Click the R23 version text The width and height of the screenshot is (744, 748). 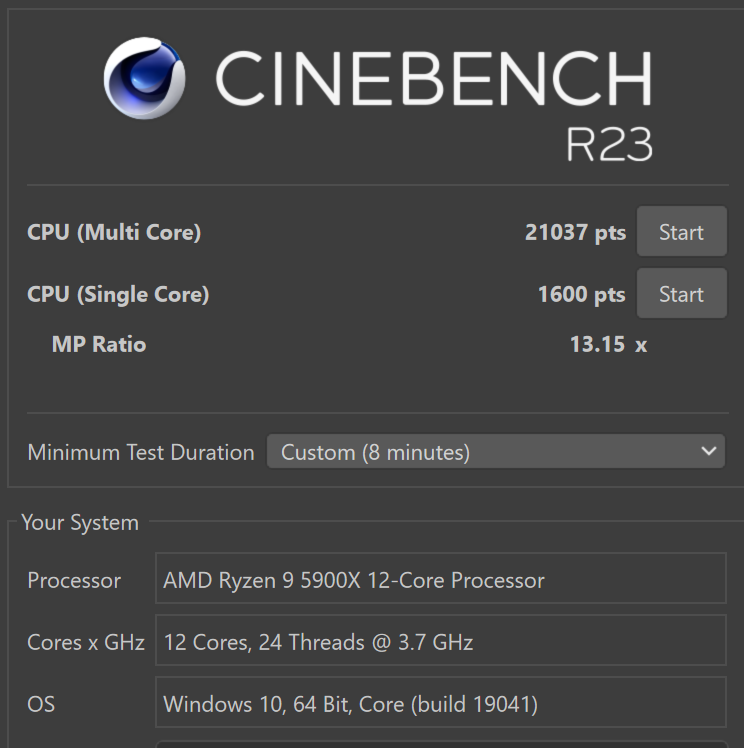609,144
